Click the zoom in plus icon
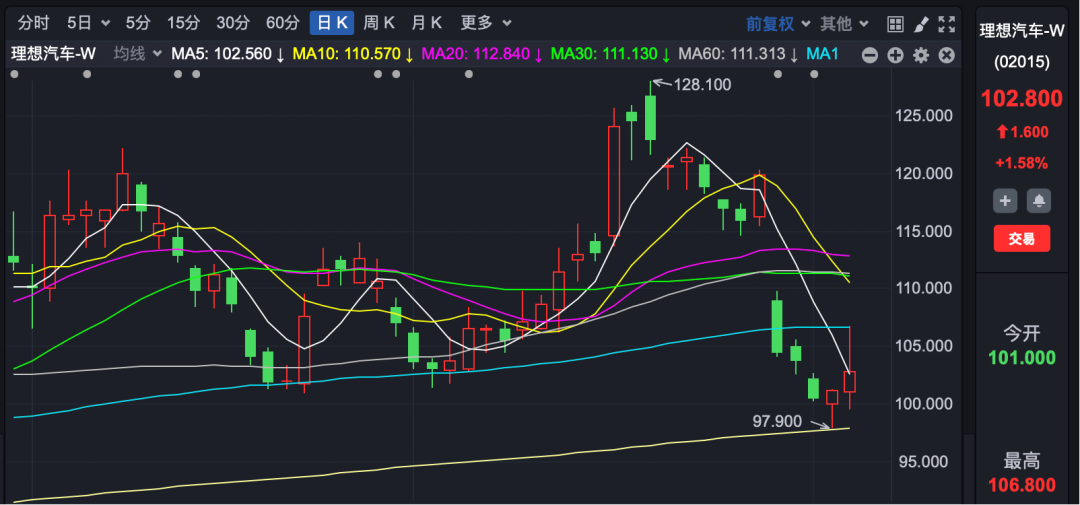Screen dimensions: 1080x505 895,56
